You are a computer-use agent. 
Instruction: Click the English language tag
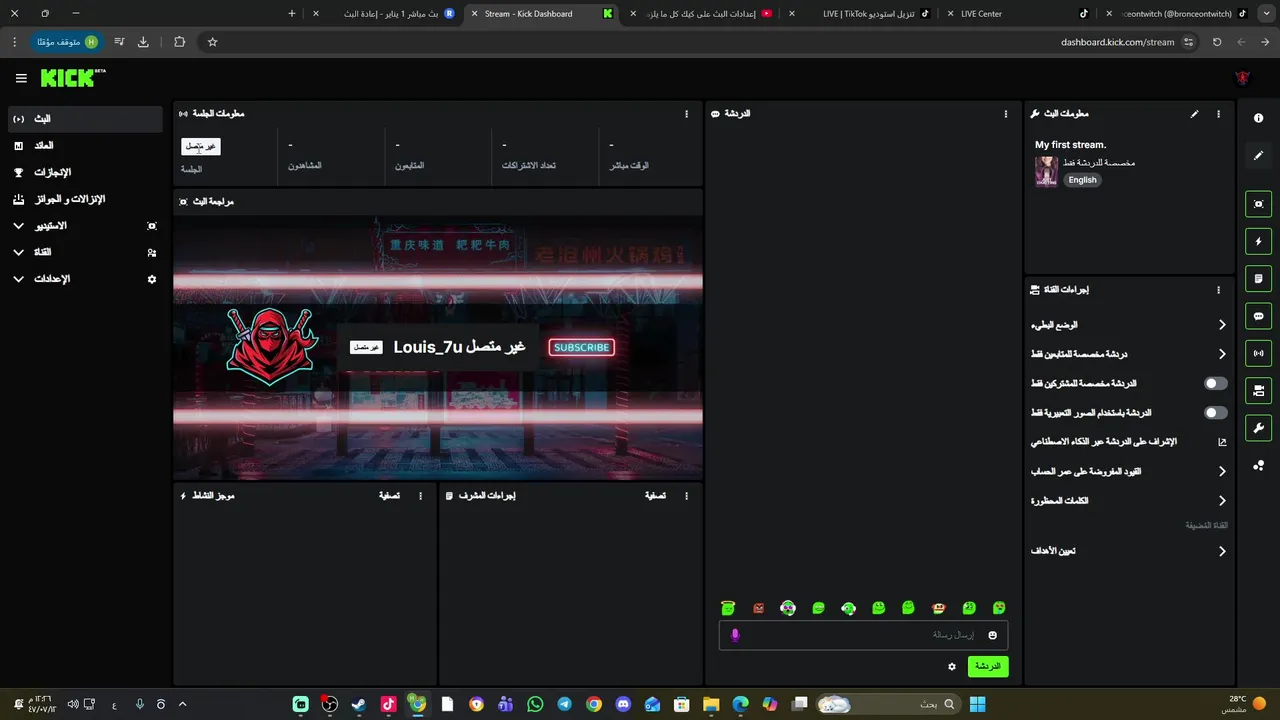[1082, 180]
